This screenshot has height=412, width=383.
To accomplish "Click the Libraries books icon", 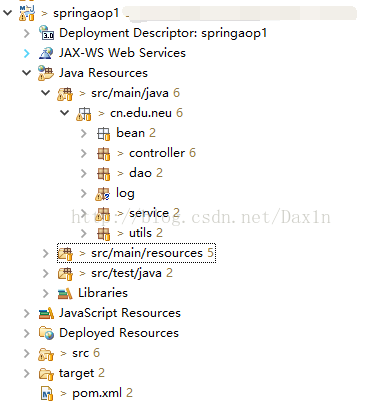I will (65, 293).
